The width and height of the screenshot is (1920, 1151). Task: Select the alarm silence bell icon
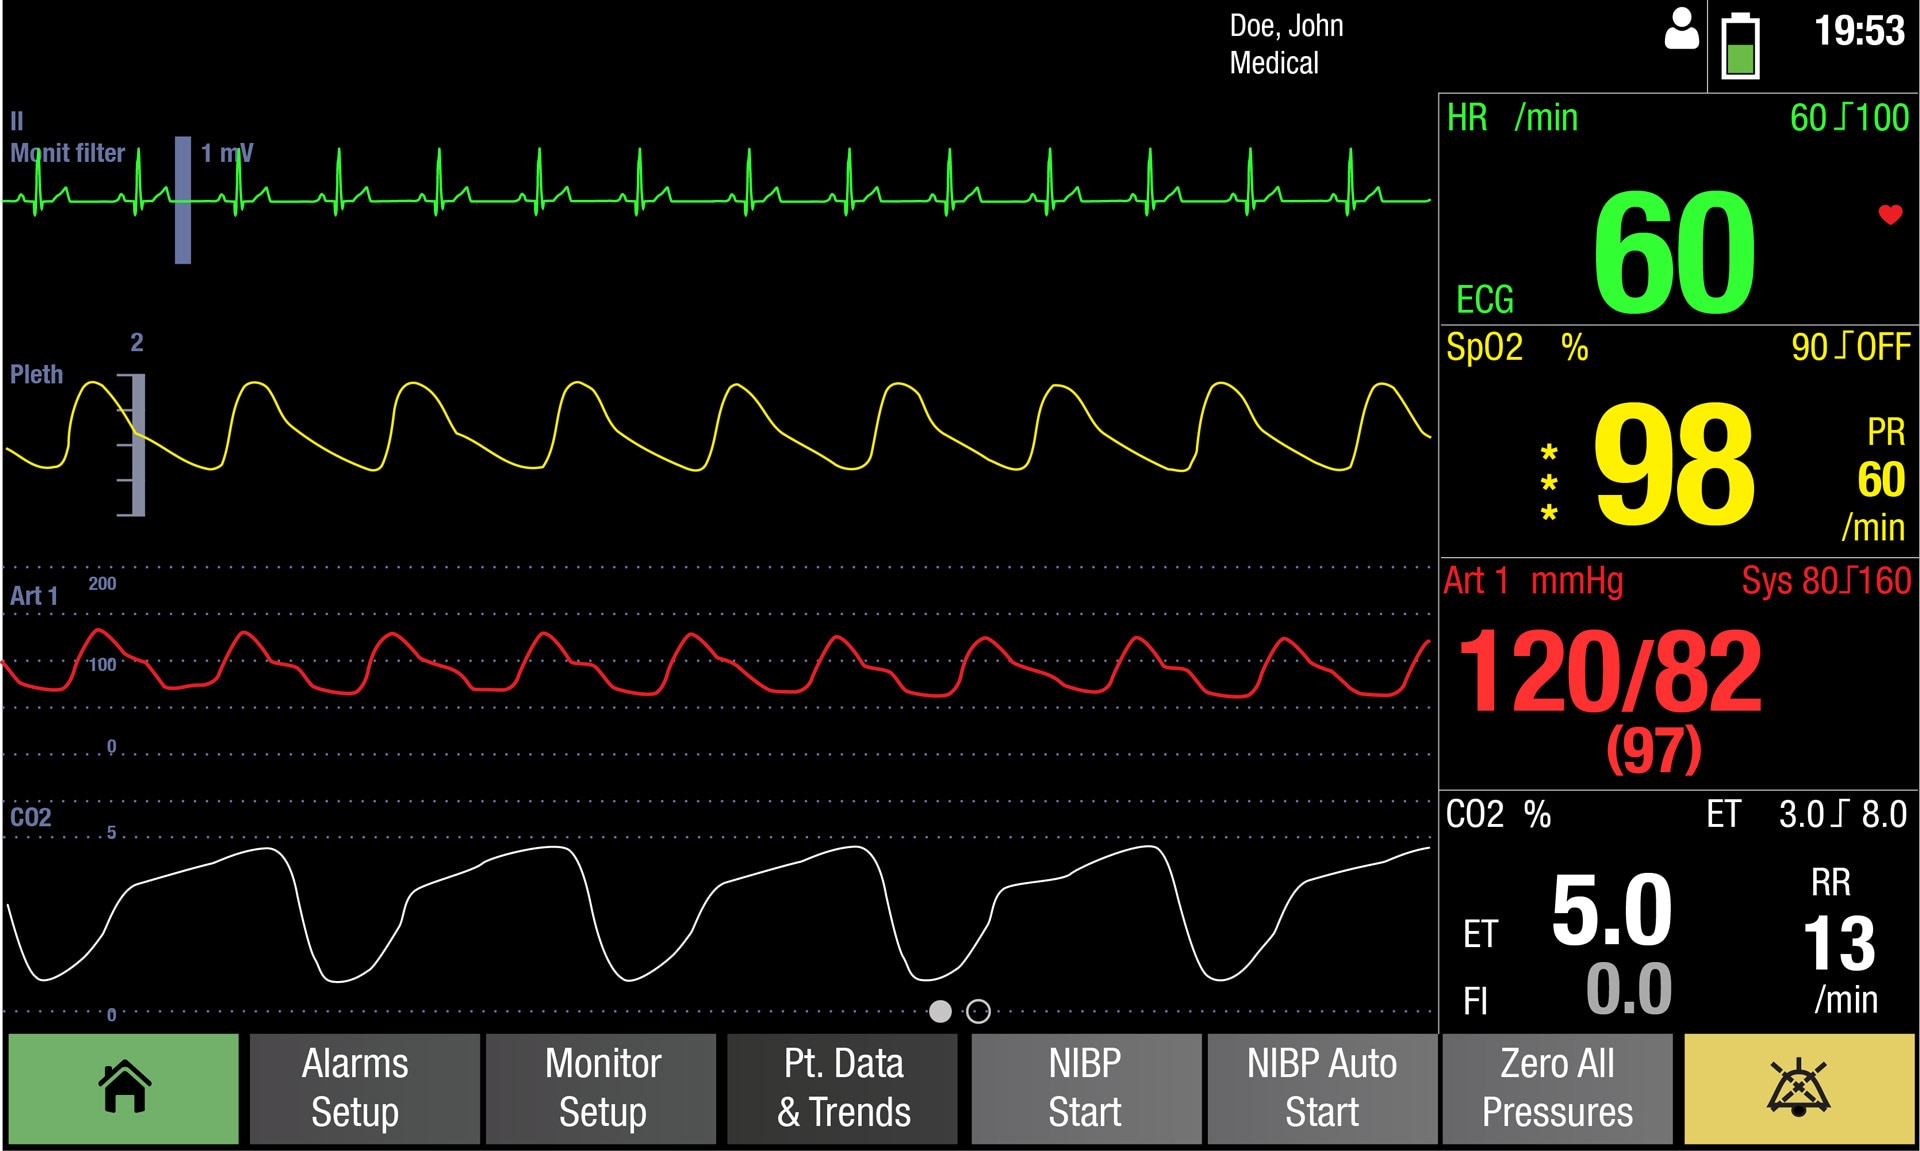click(x=1798, y=1088)
